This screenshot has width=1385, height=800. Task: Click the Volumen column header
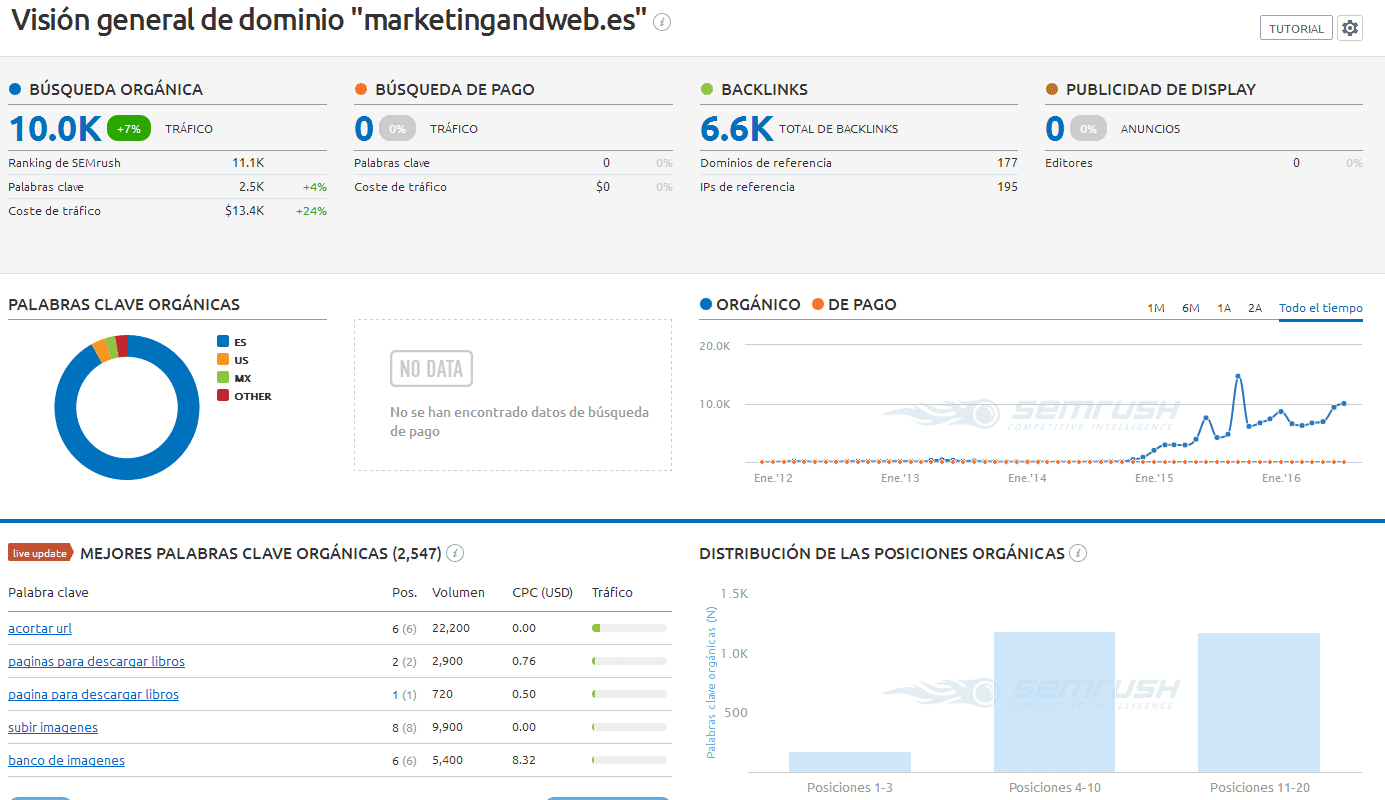click(458, 593)
